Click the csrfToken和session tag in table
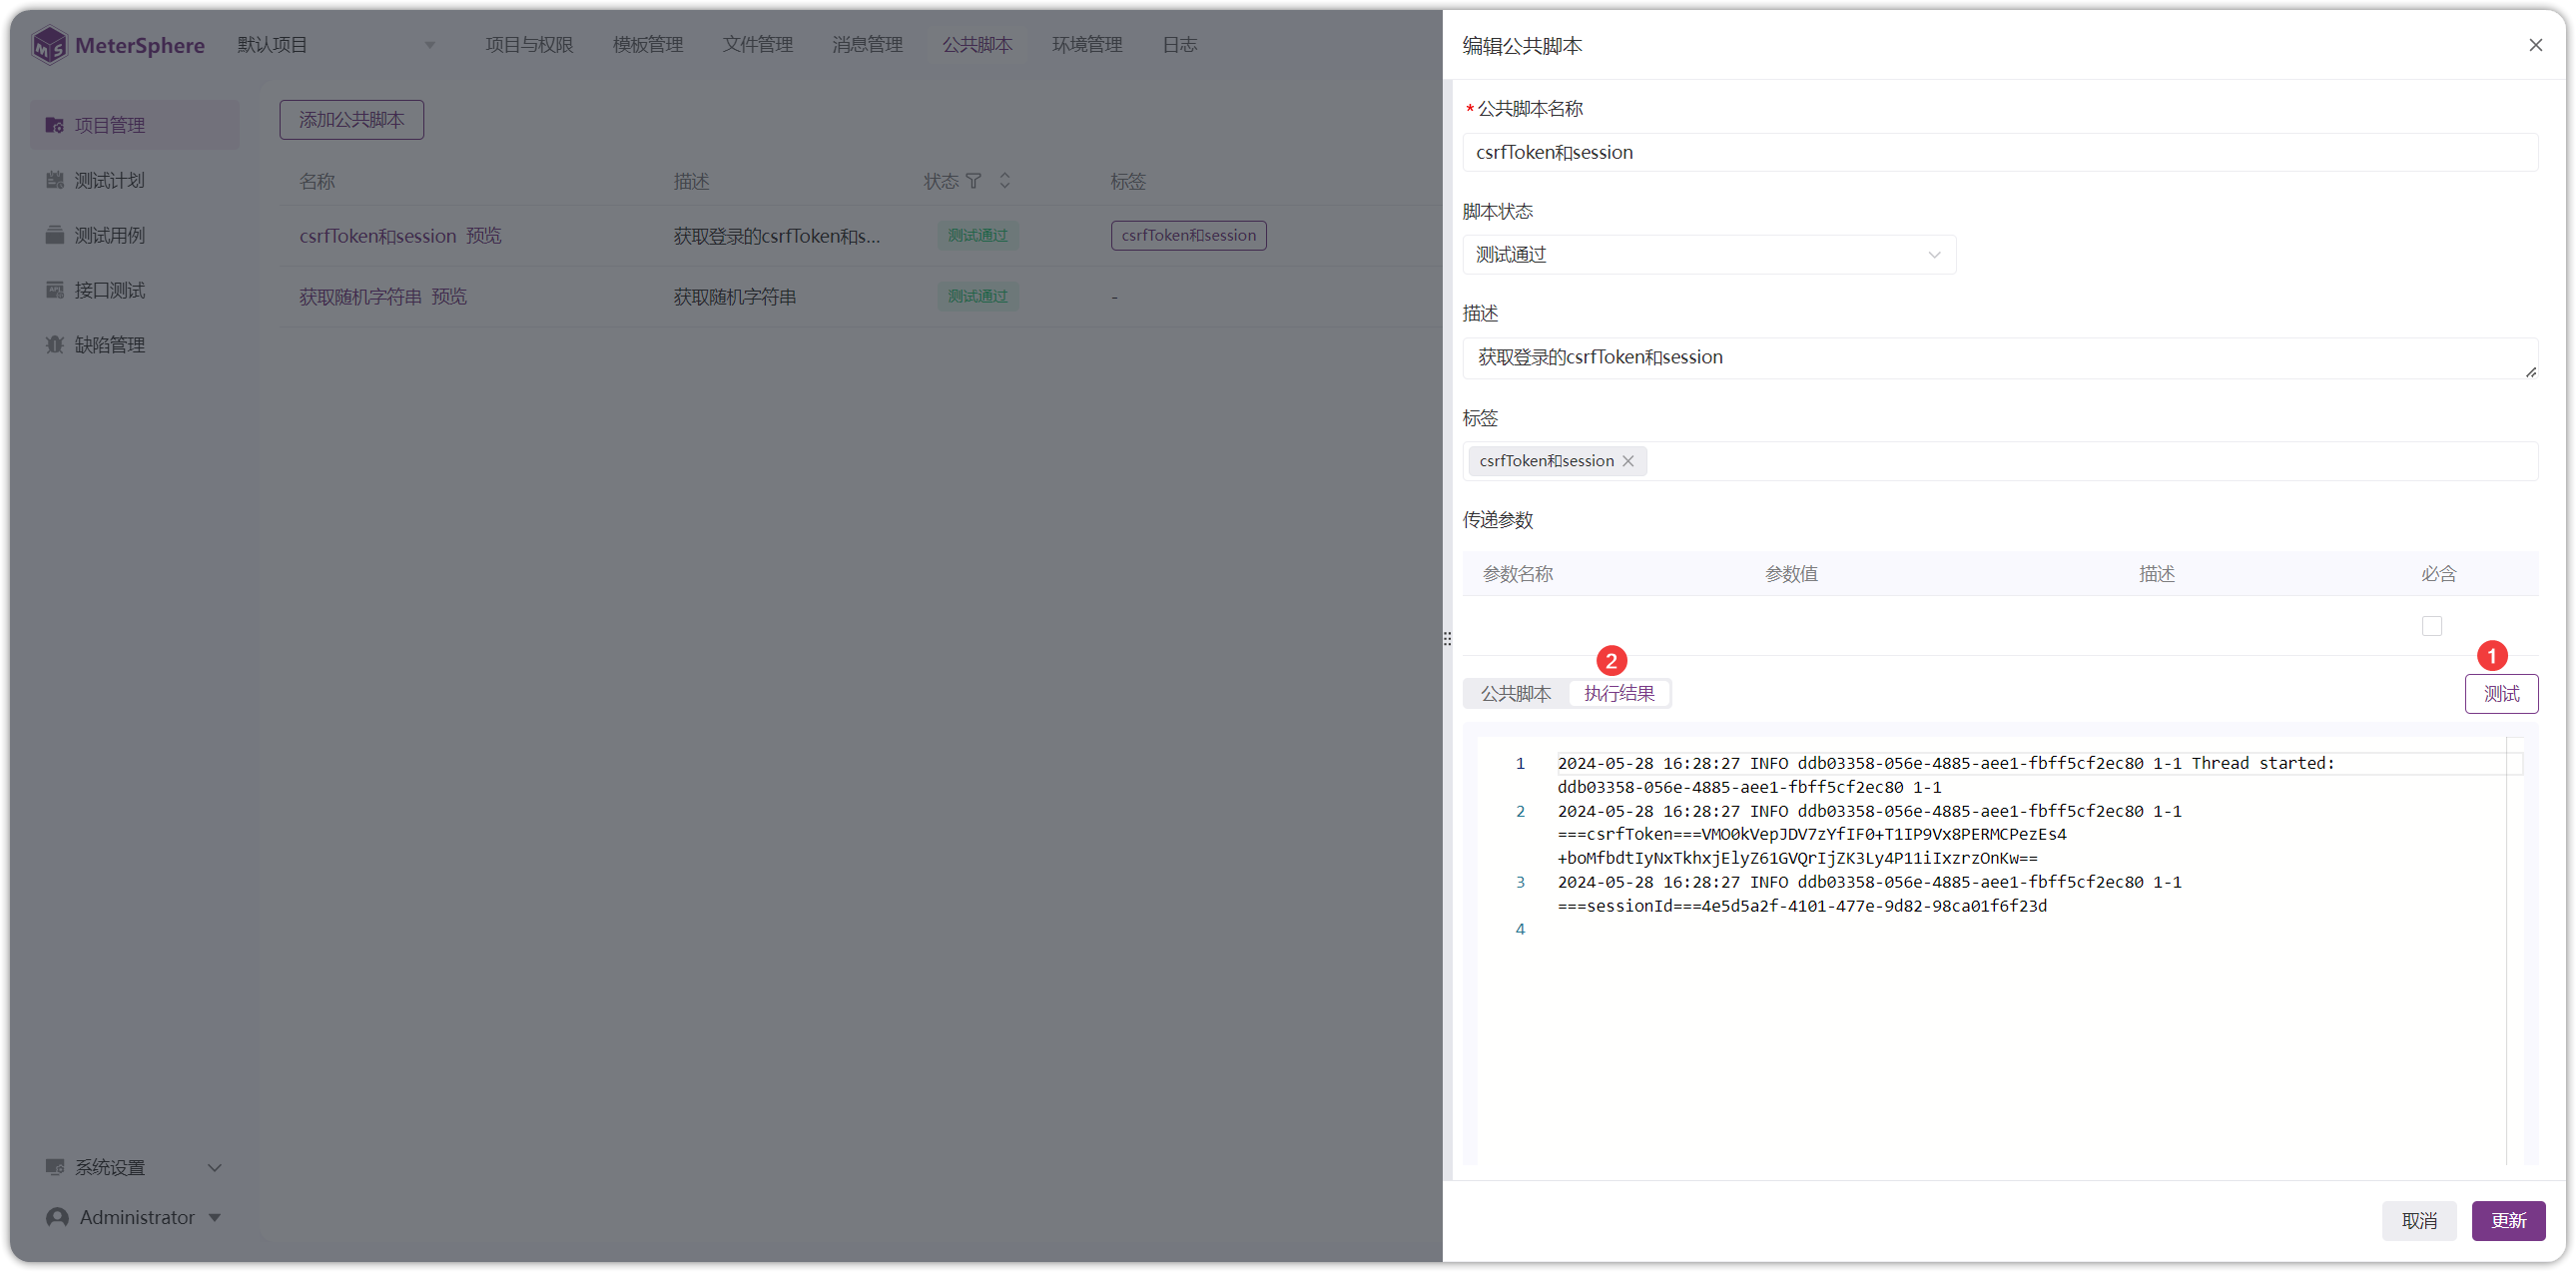Screen dimensions: 2576x1272 pyautogui.click(x=1188, y=236)
